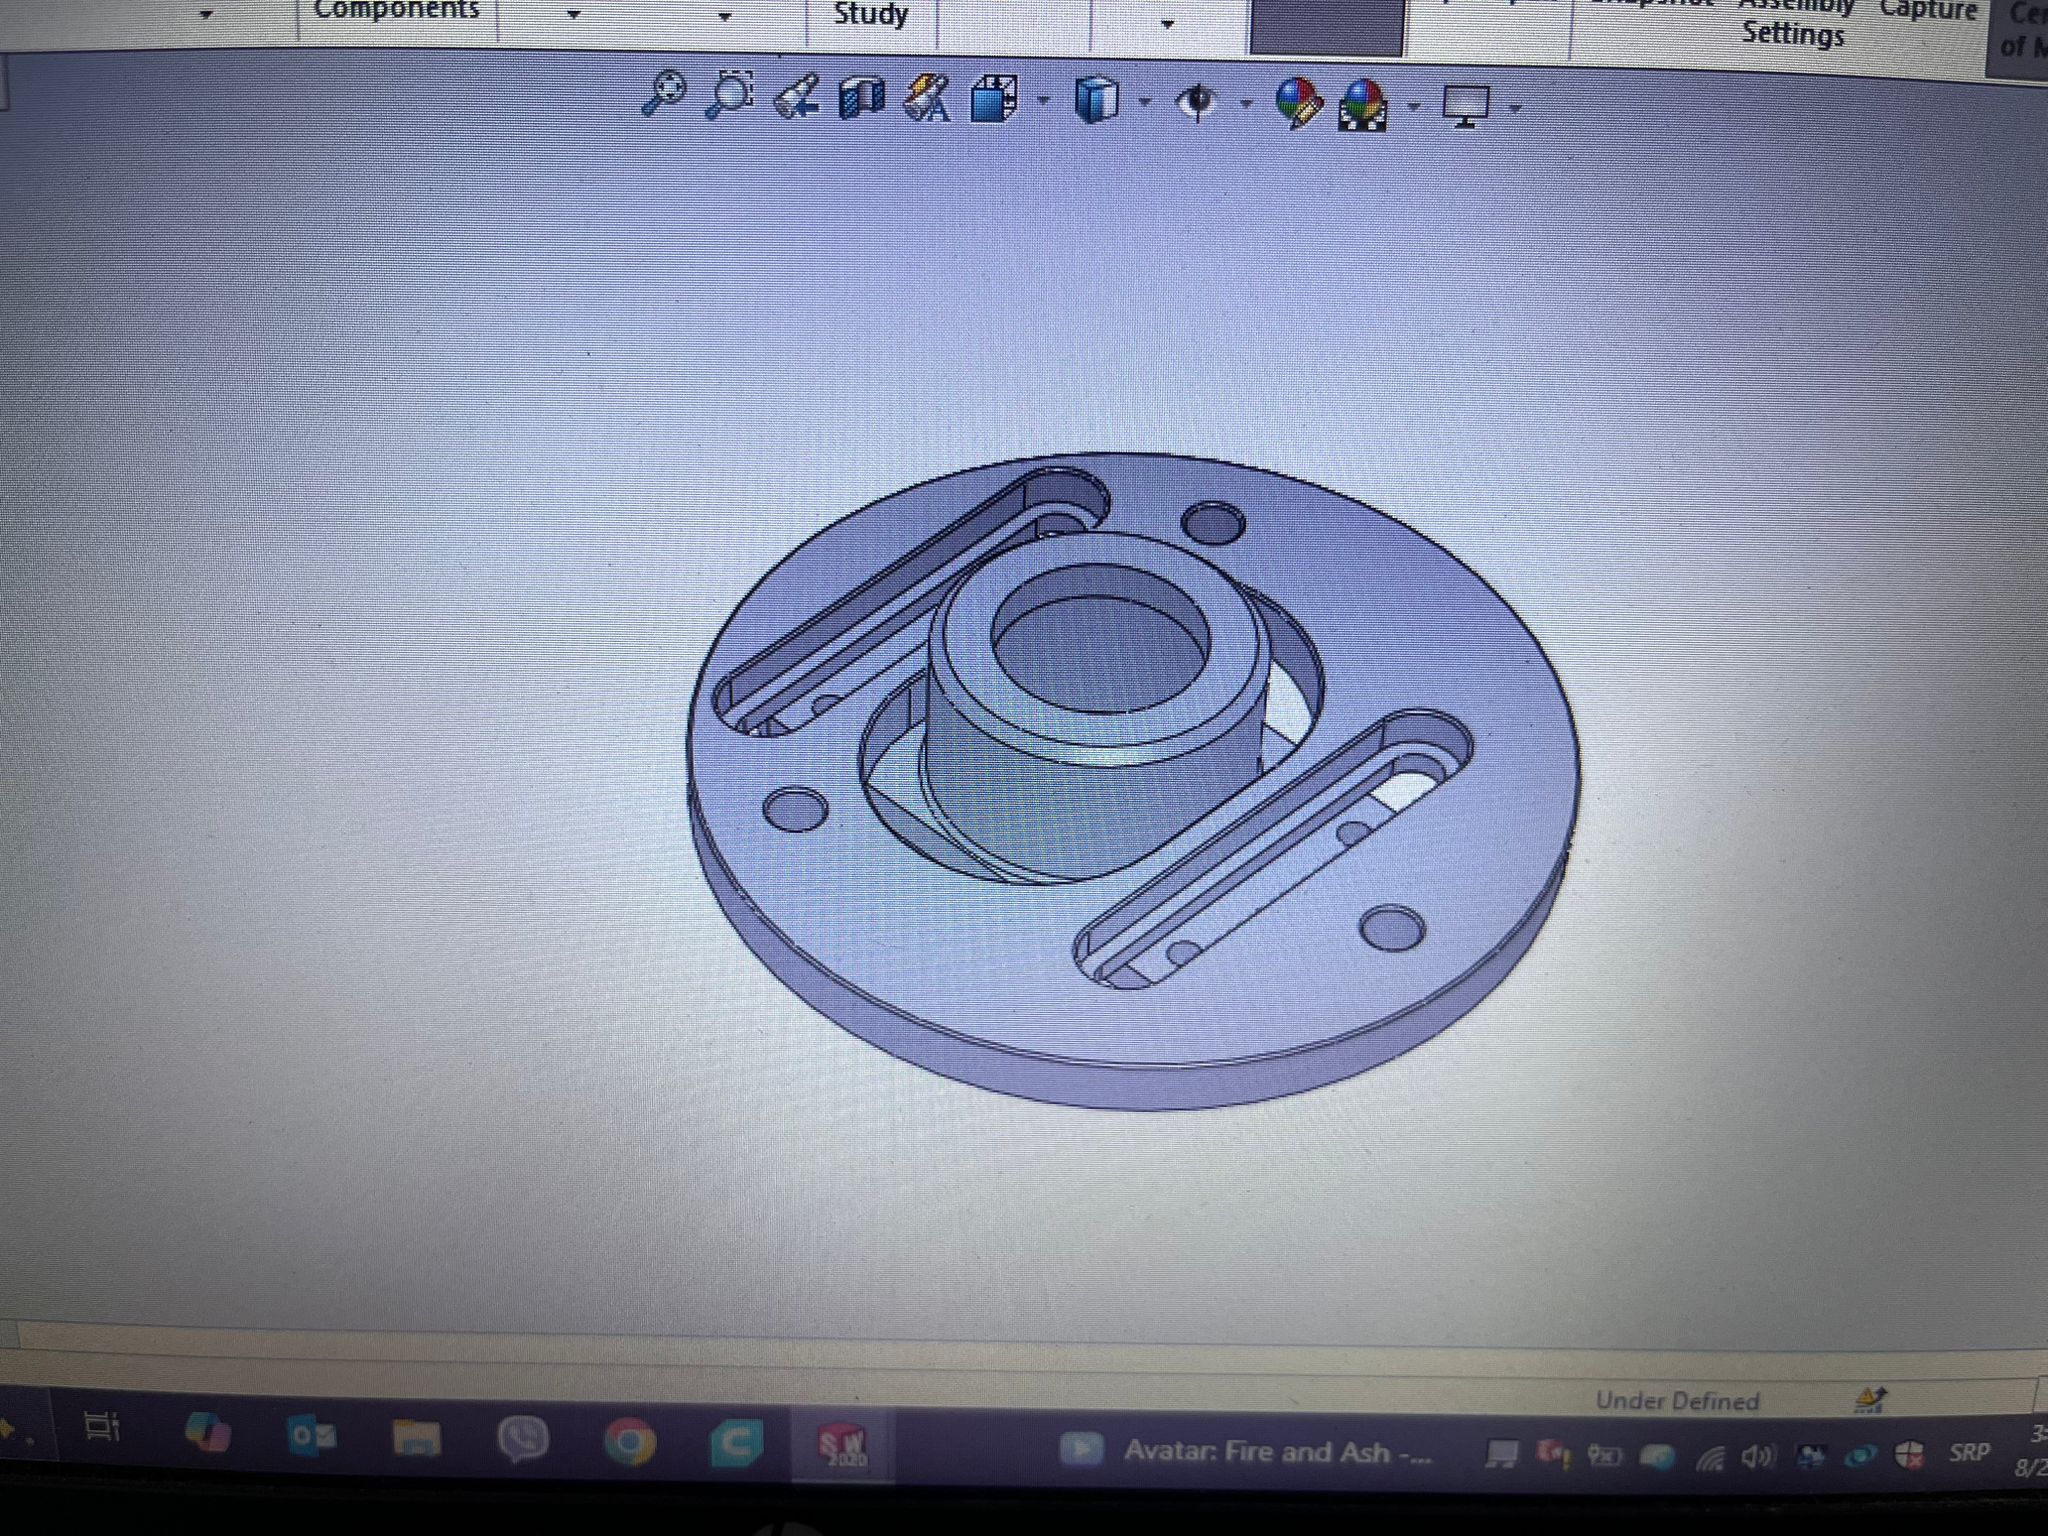Click the Previous View icon
This screenshot has height=1536, width=2048.
coord(796,98)
